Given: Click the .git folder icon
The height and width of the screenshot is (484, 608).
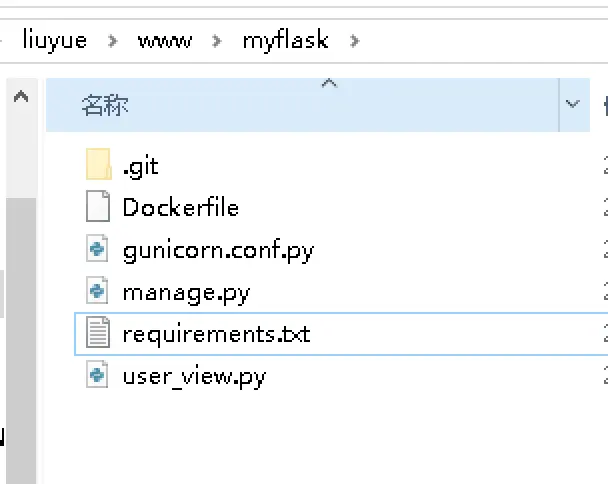Looking at the screenshot, I should (x=98, y=165).
